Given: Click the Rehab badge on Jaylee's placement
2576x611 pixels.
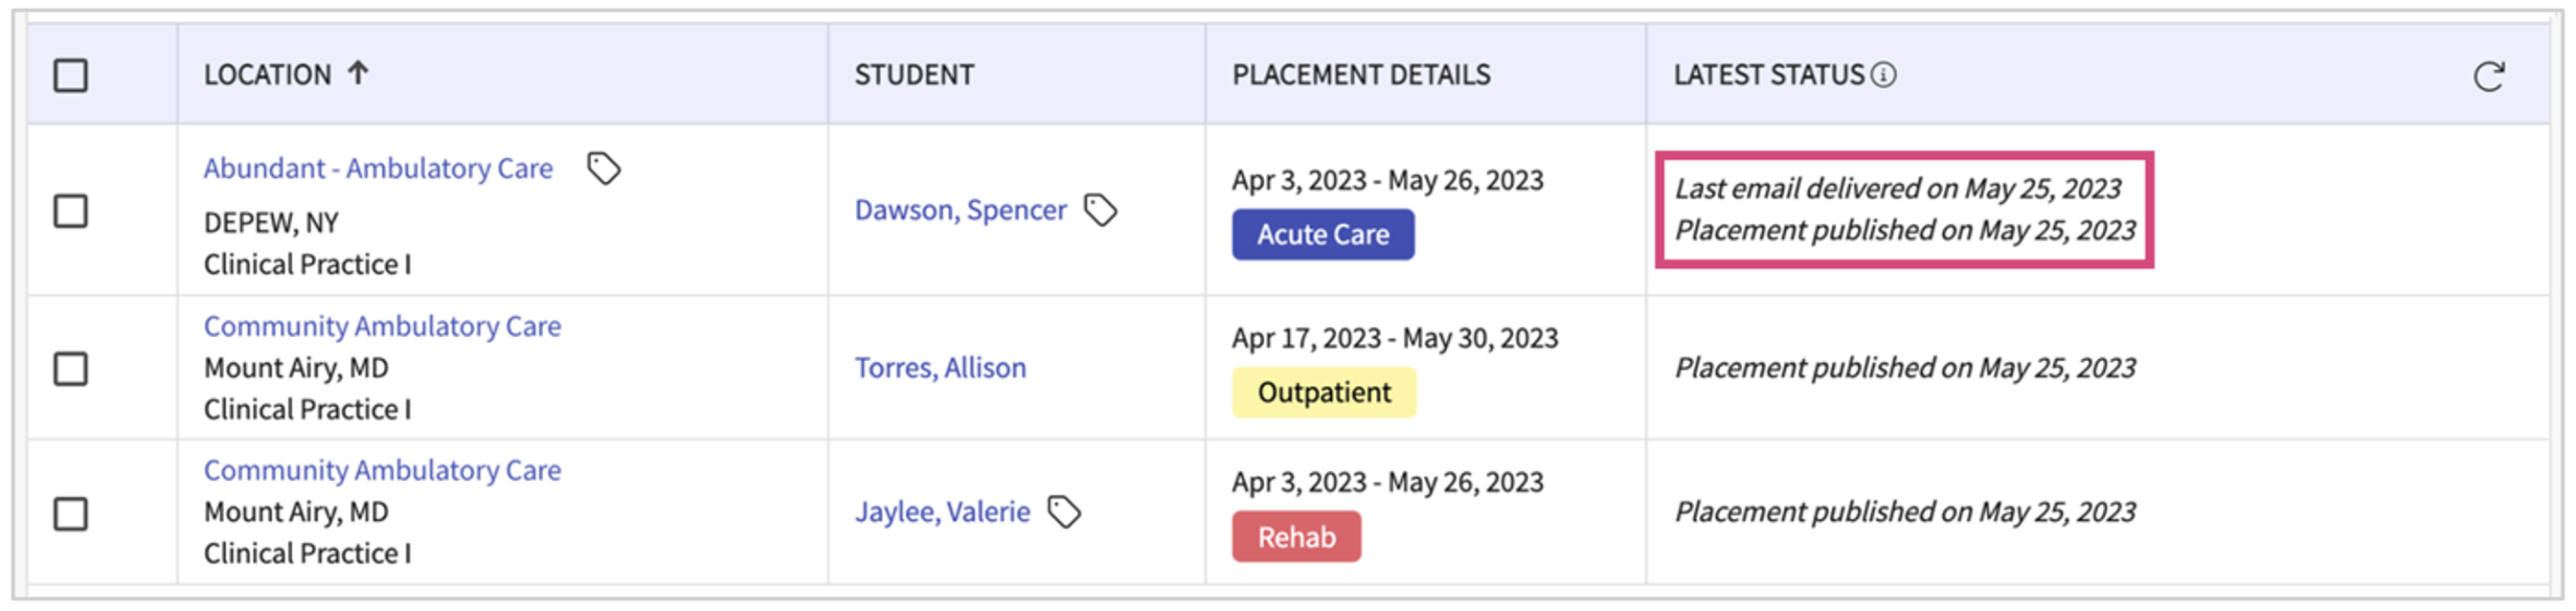Looking at the screenshot, I should click(1296, 537).
